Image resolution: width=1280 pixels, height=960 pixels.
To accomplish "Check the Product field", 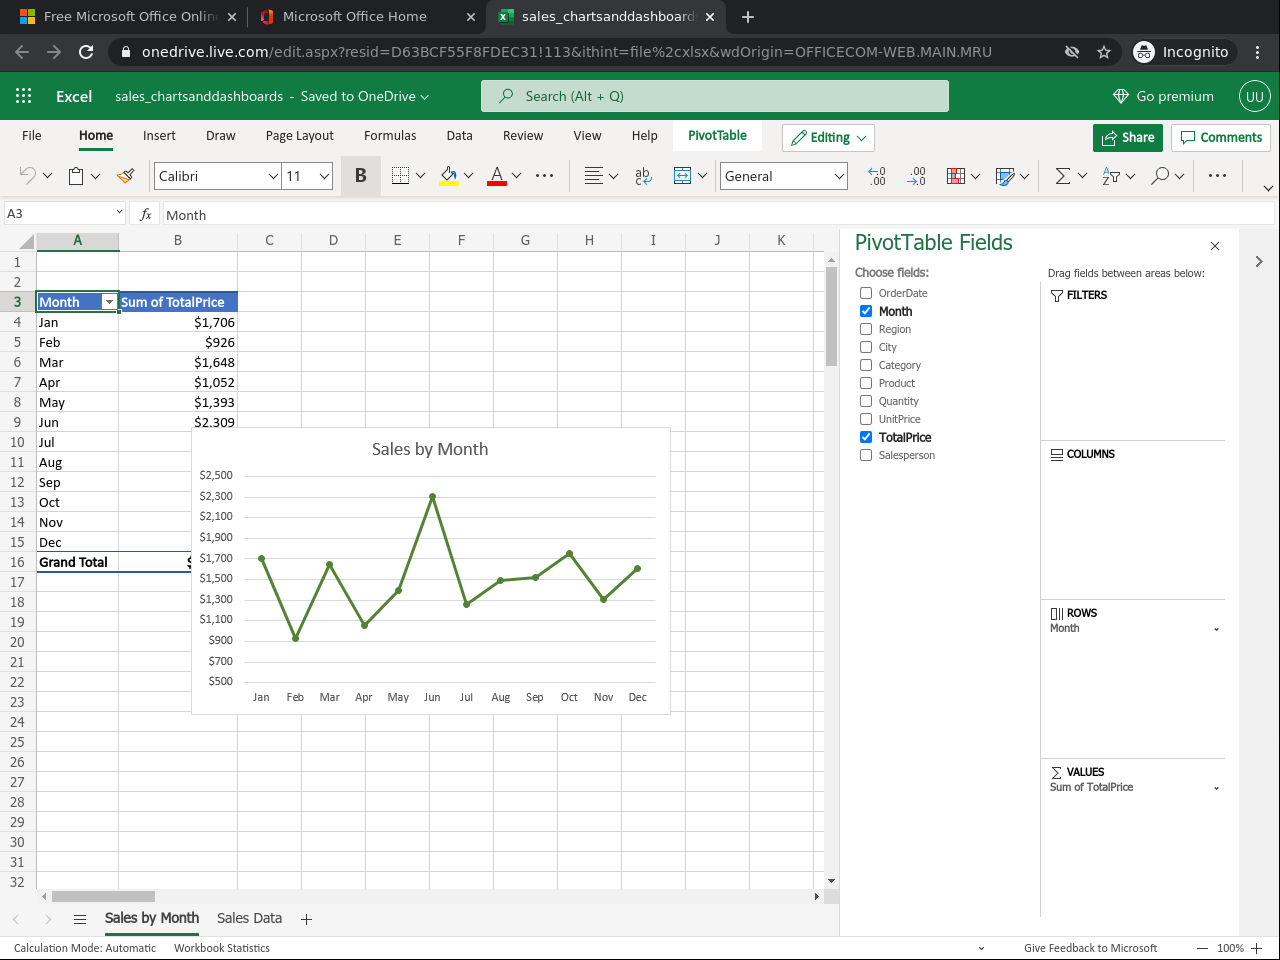I will tap(866, 383).
